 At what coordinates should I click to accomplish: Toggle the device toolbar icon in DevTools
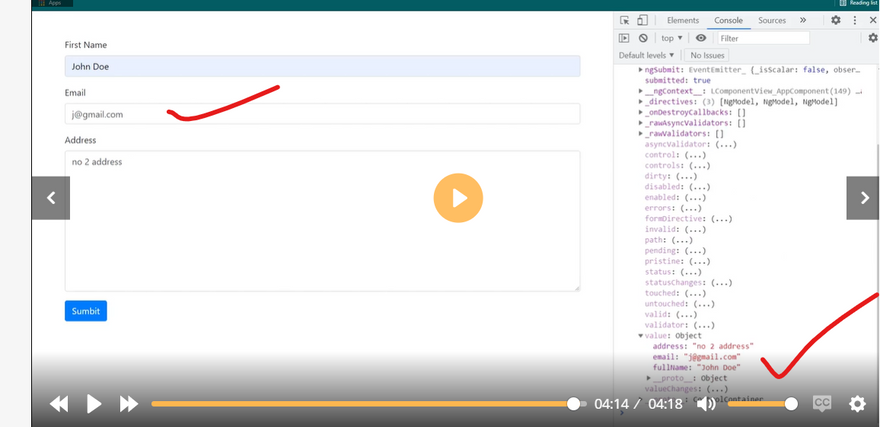click(643, 20)
